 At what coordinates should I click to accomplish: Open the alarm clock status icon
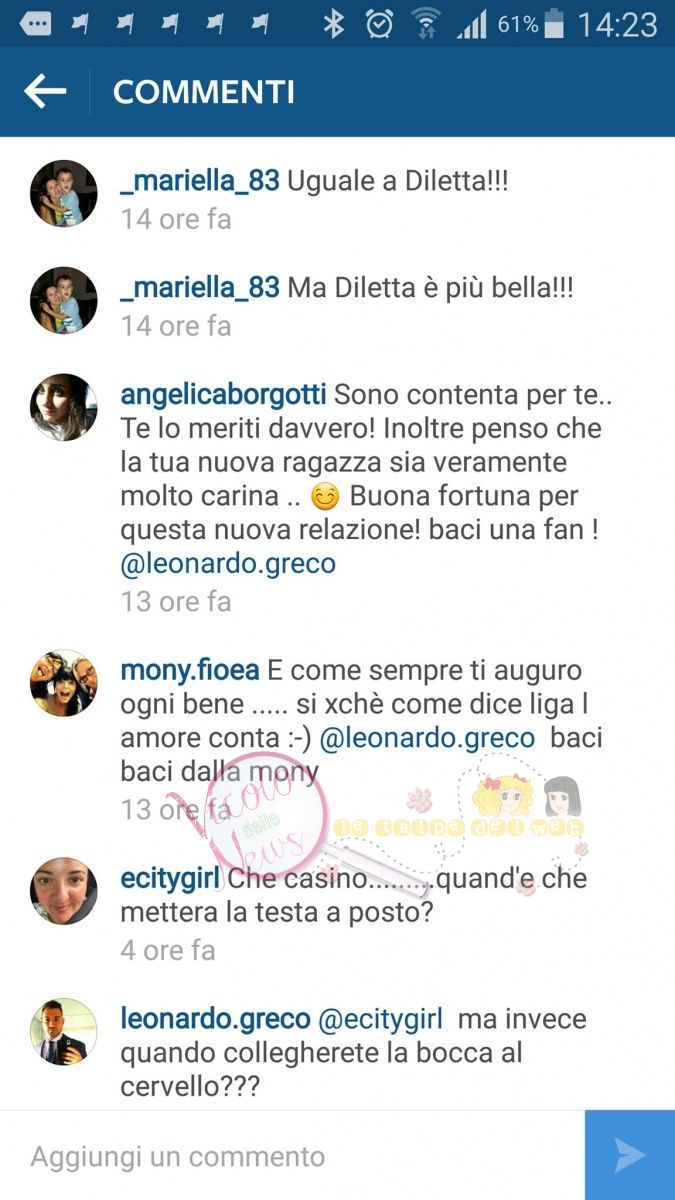[x=379, y=24]
